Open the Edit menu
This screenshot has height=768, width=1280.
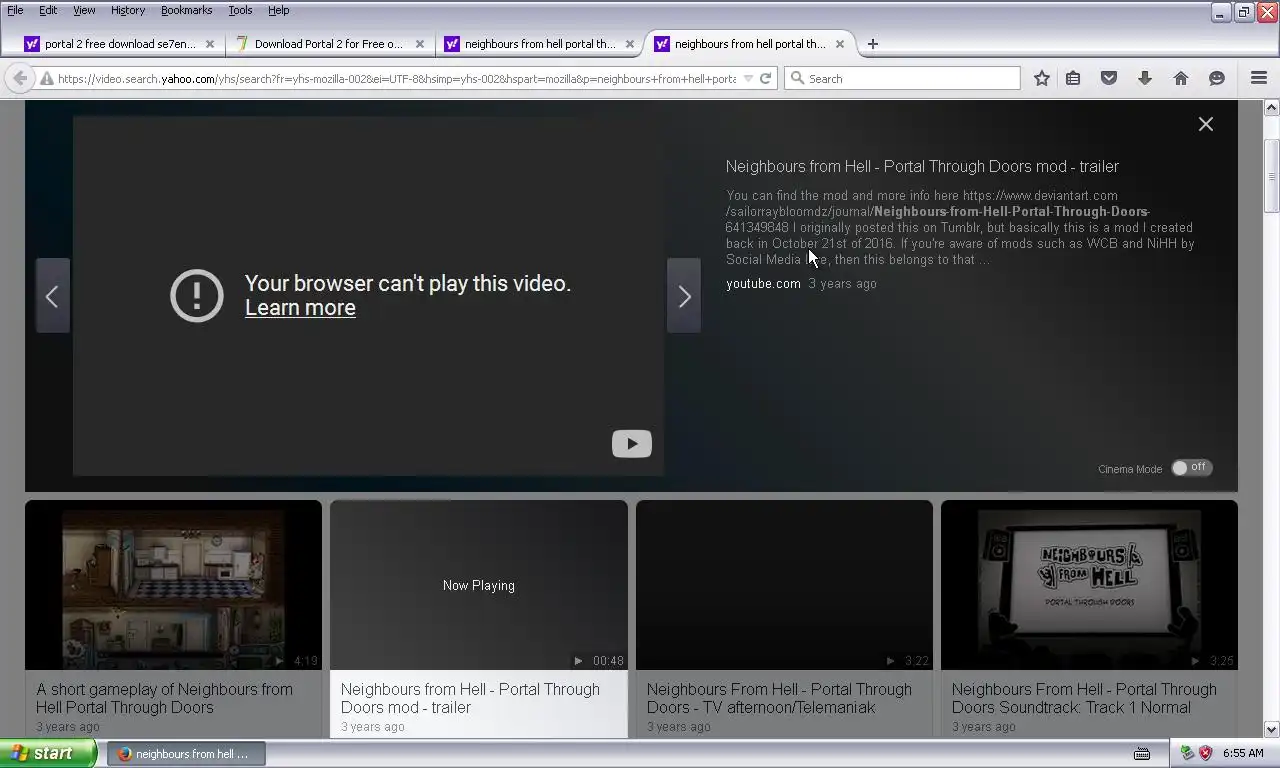click(48, 10)
